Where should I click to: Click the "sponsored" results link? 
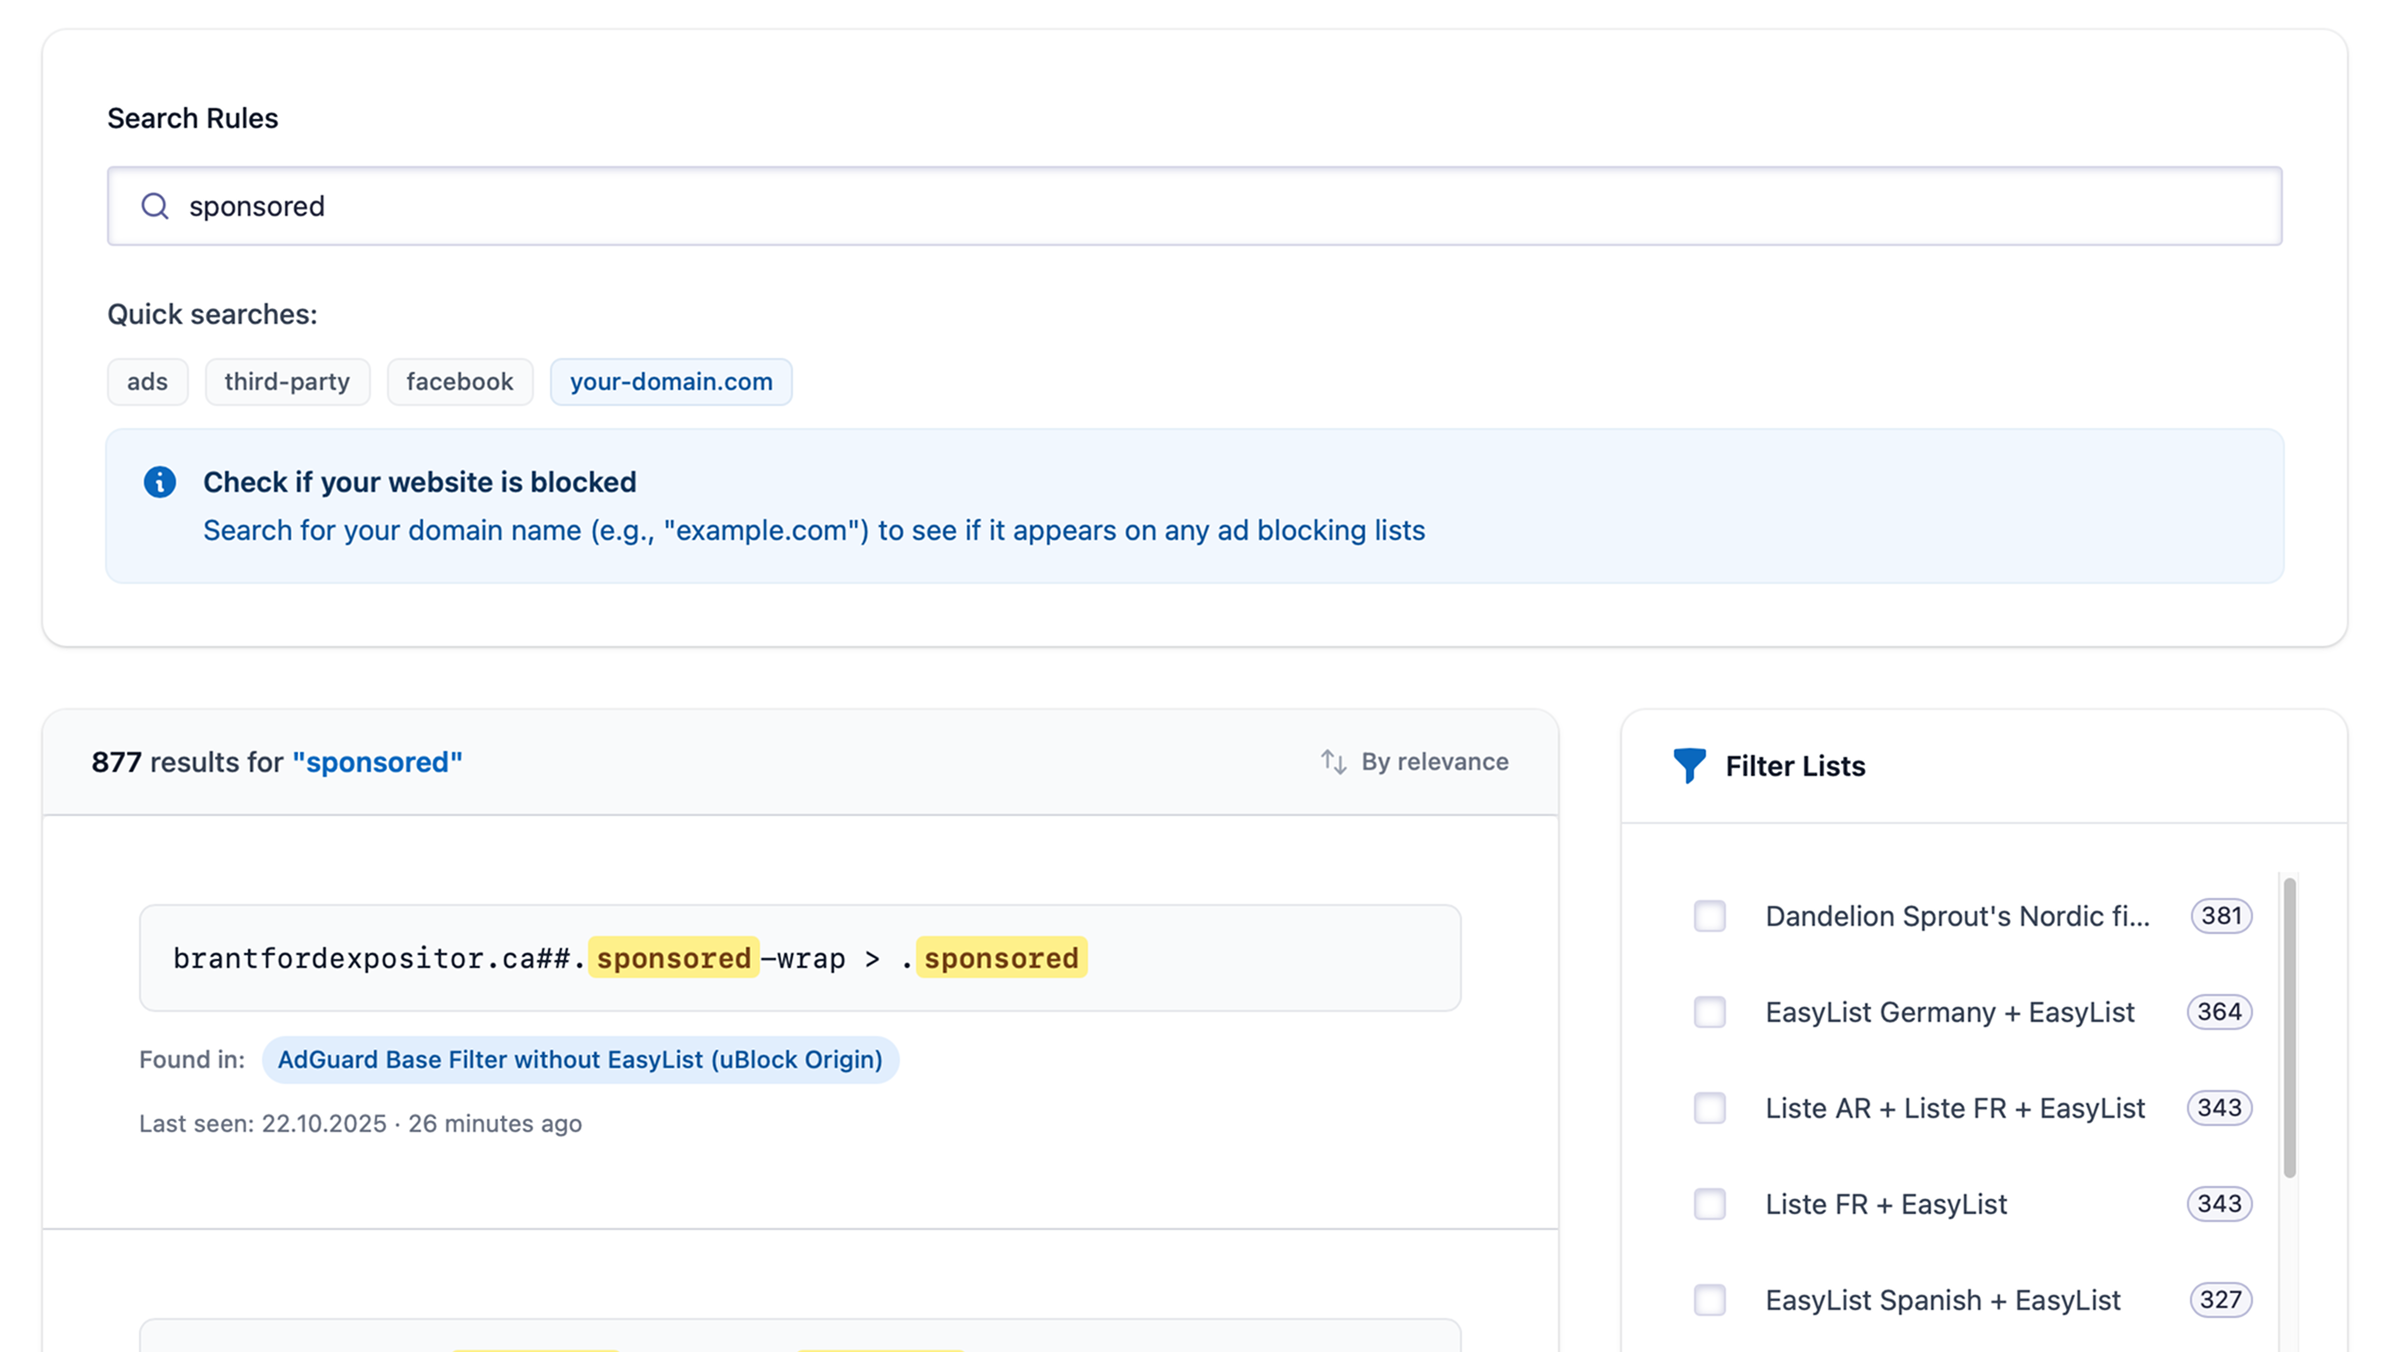click(x=377, y=761)
